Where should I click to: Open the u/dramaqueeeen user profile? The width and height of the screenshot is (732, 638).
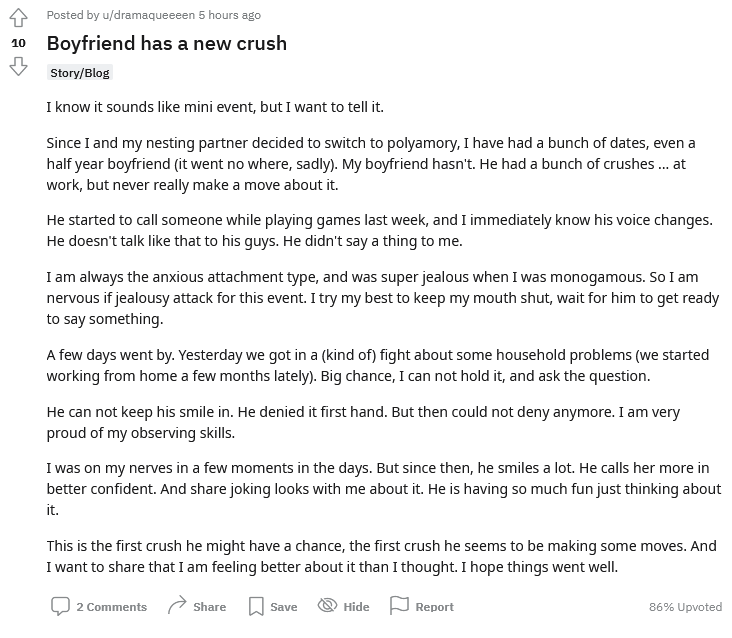point(148,15)
